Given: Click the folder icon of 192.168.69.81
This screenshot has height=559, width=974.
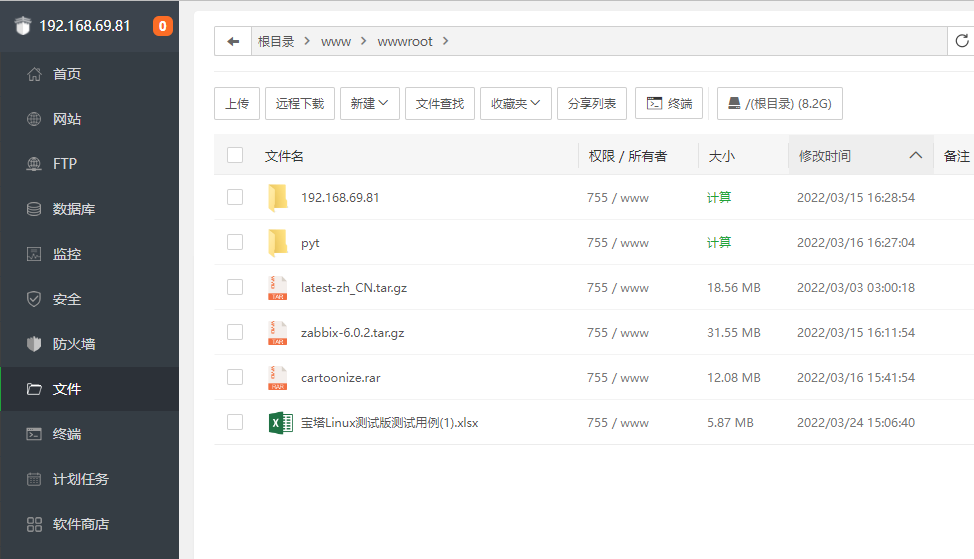Looking at the screenshot, I should [x=278, y=198].
